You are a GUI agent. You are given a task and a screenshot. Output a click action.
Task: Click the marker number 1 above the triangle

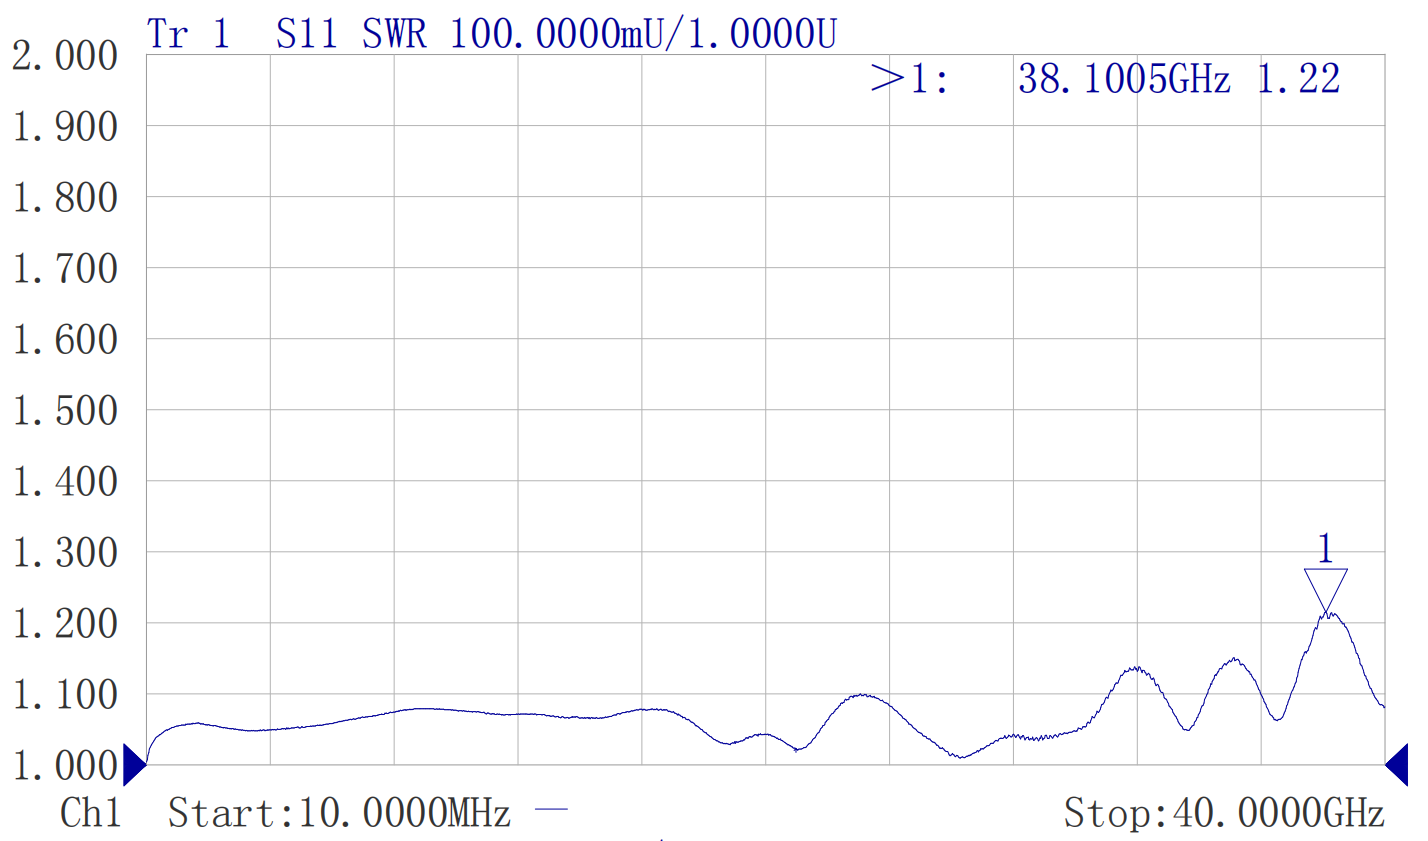(1325, 548)
